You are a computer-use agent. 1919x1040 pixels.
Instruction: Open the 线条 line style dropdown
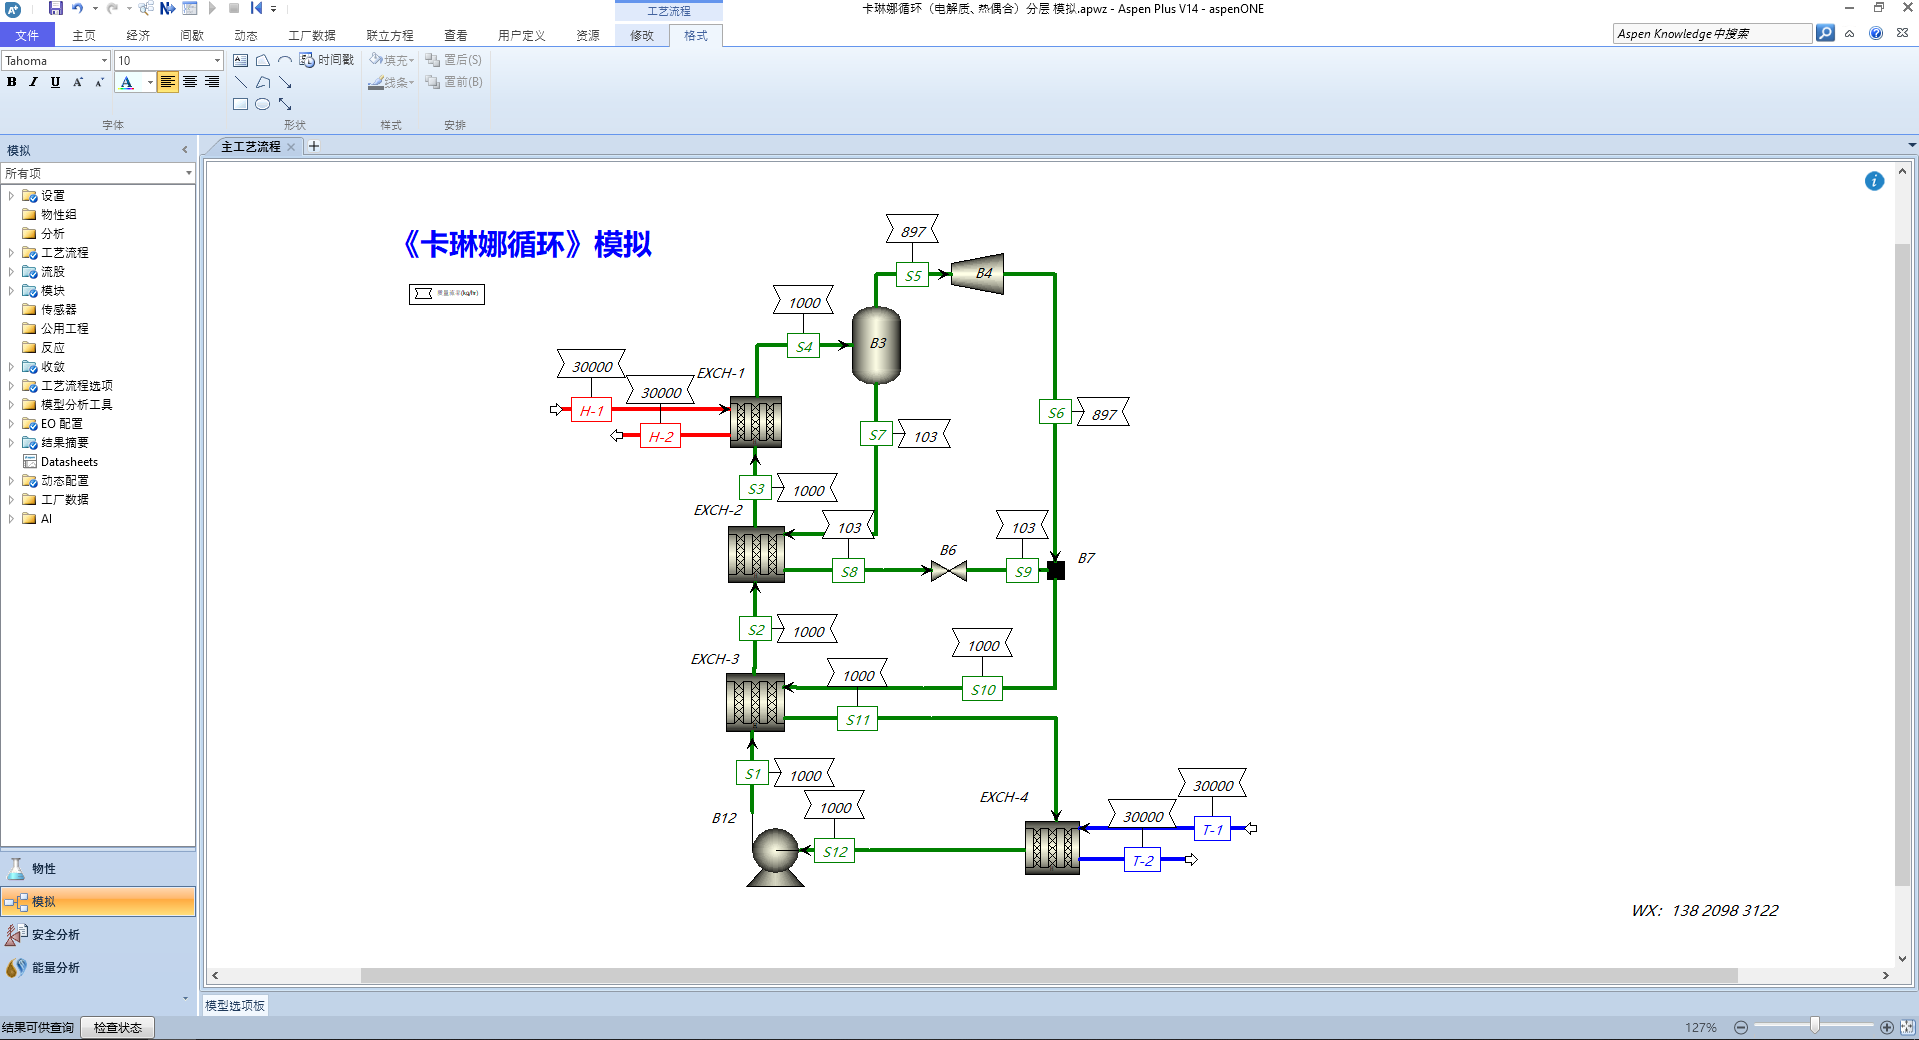pyautogui.click(x=391, y=82)
